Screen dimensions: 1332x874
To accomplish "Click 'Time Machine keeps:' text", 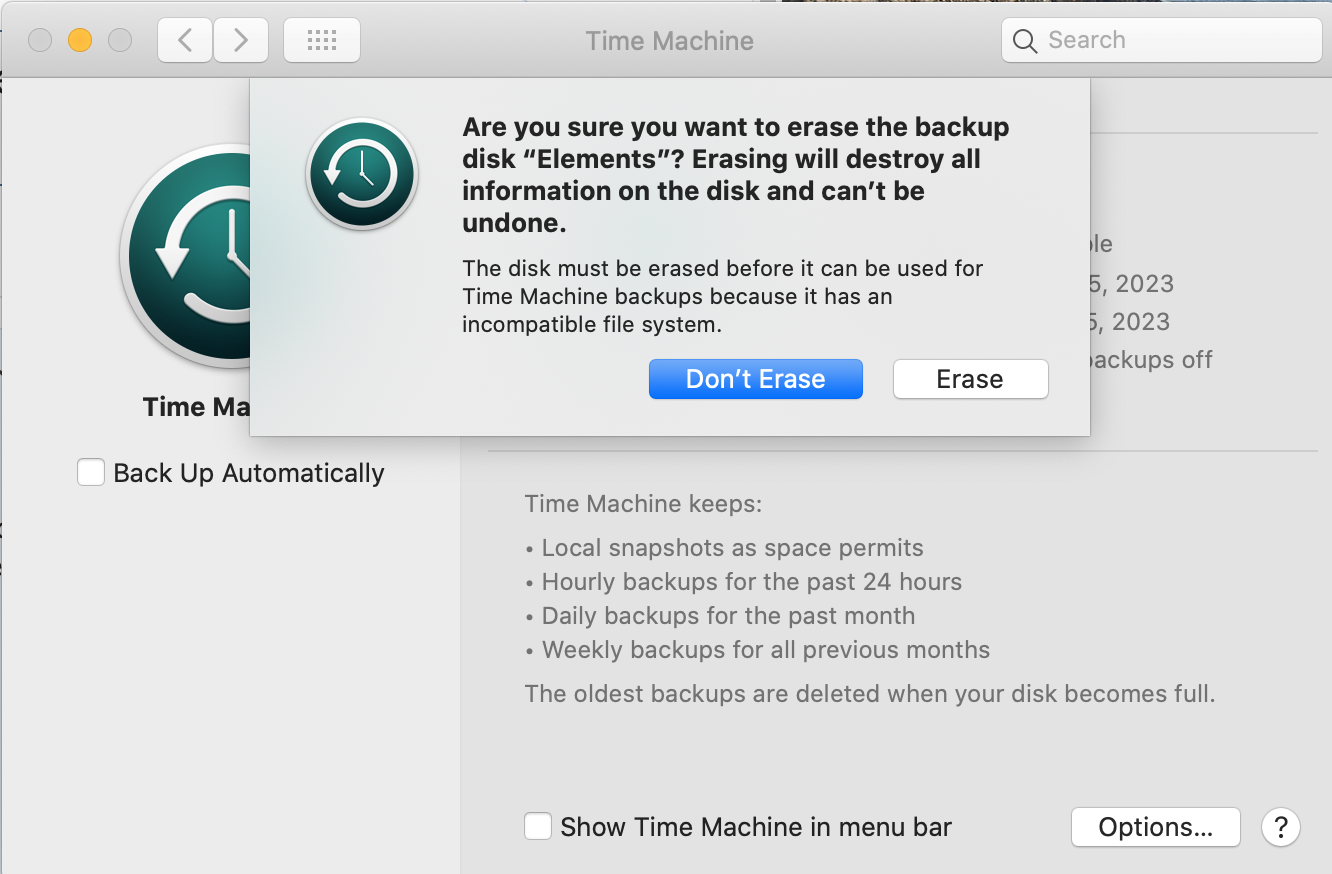I will tap(643, 504).
